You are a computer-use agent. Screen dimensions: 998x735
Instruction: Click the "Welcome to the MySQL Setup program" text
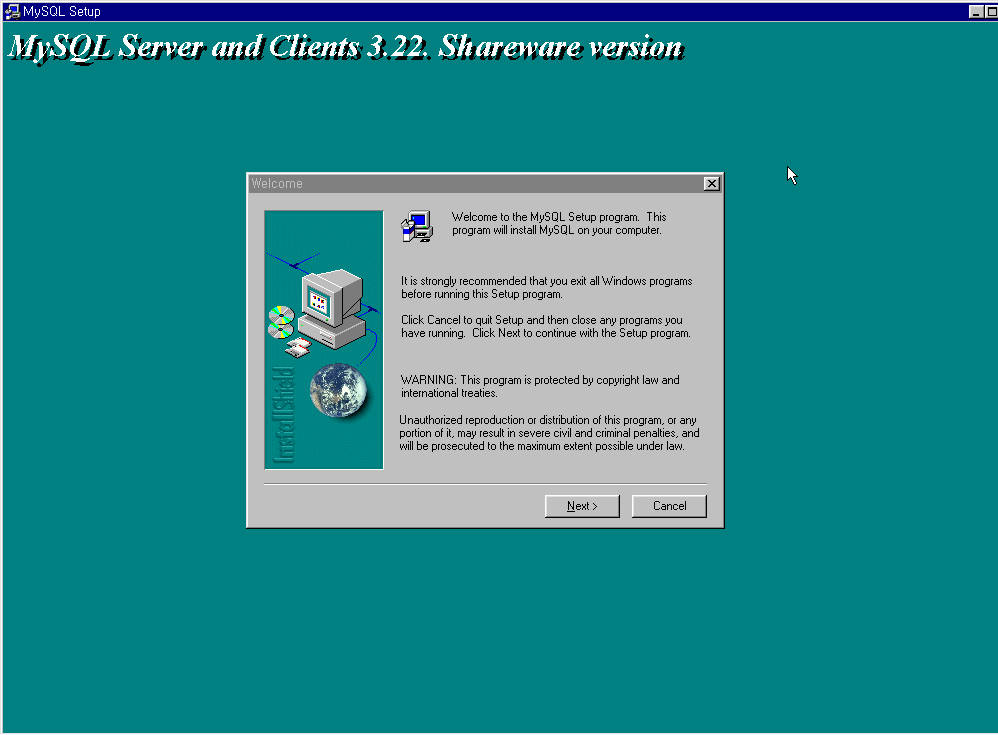pyautogui.click(x=559, y=223)
